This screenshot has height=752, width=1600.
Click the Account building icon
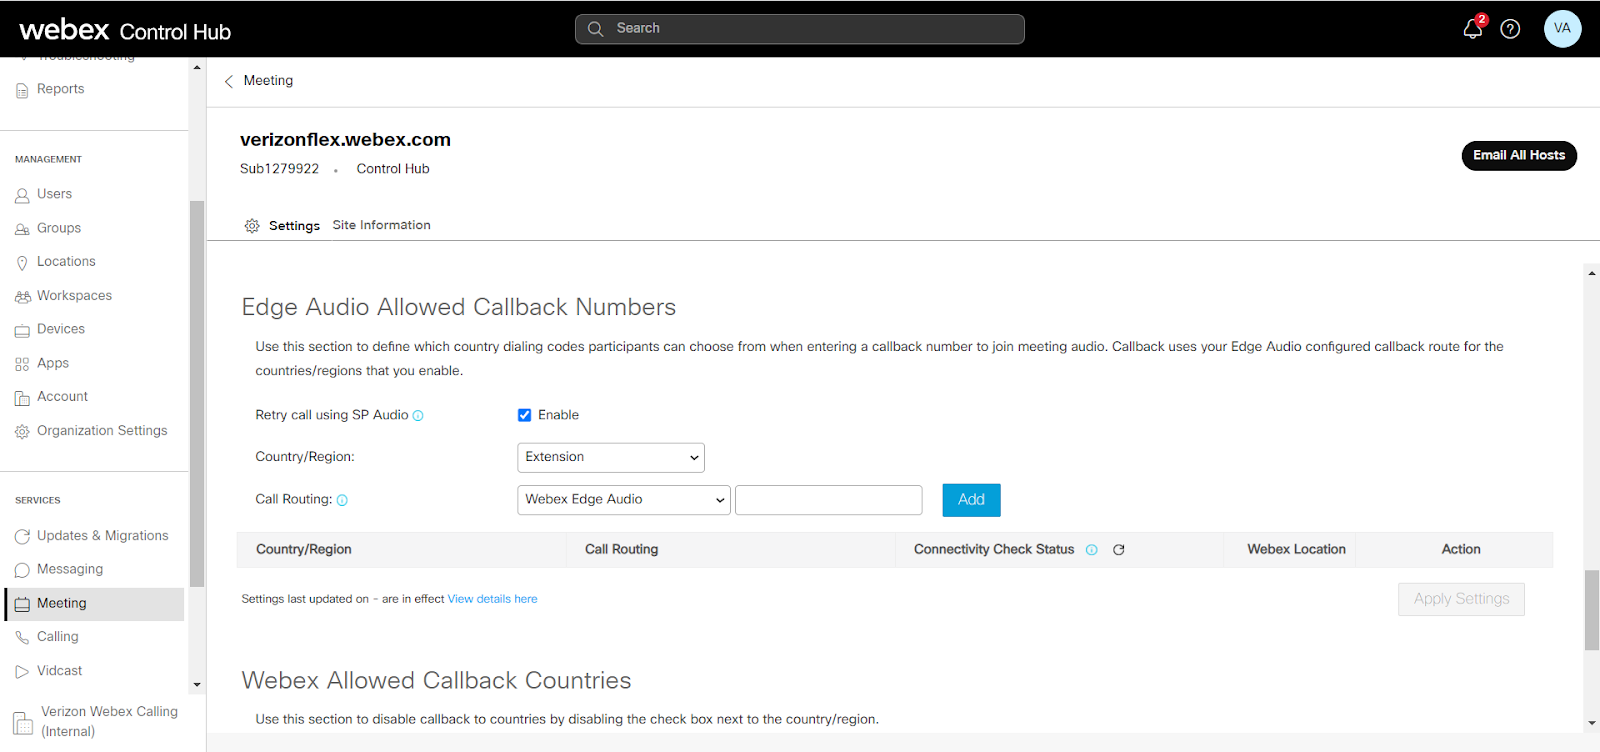[22, 398]
